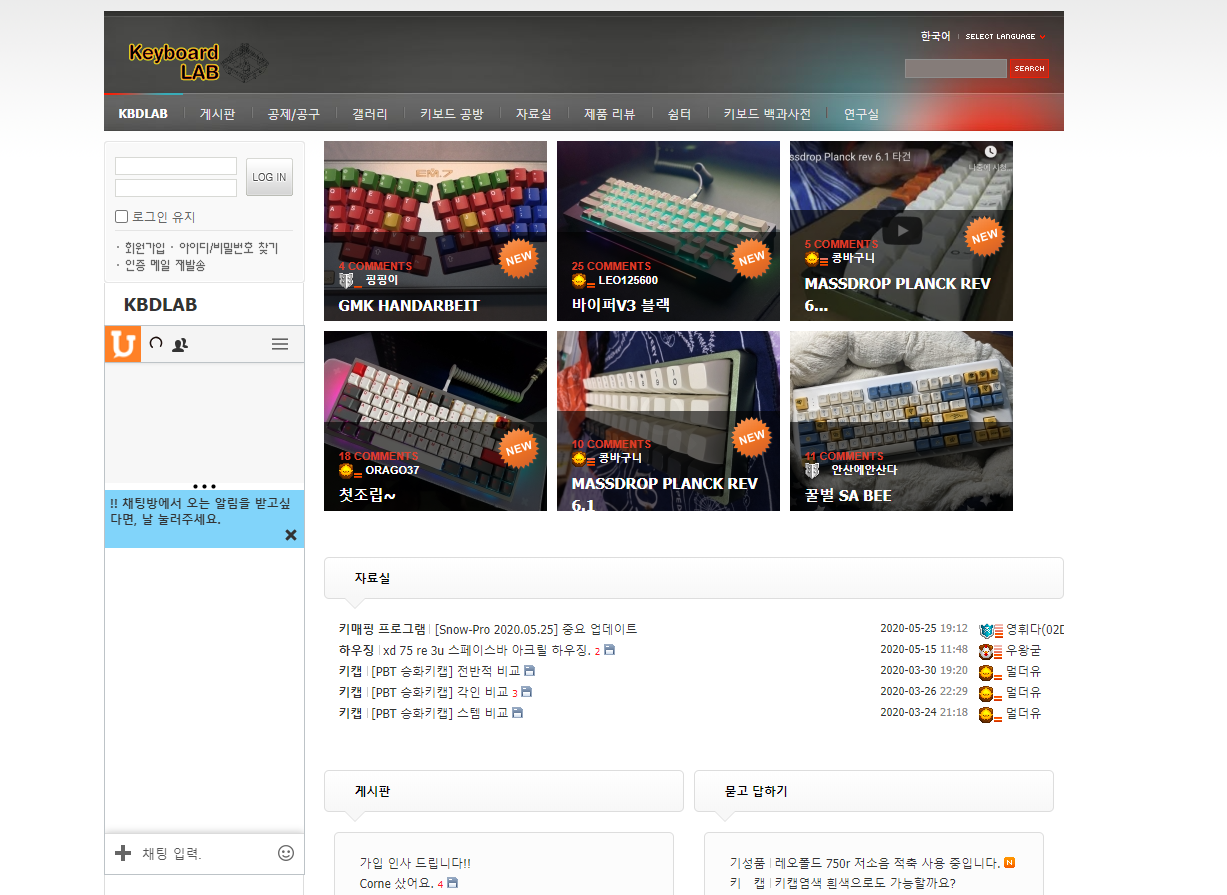Viewport: 1227px width, 895px height.
Task: Click NEW badge on GMK Handarbeit card
Action: coord(519,257)
